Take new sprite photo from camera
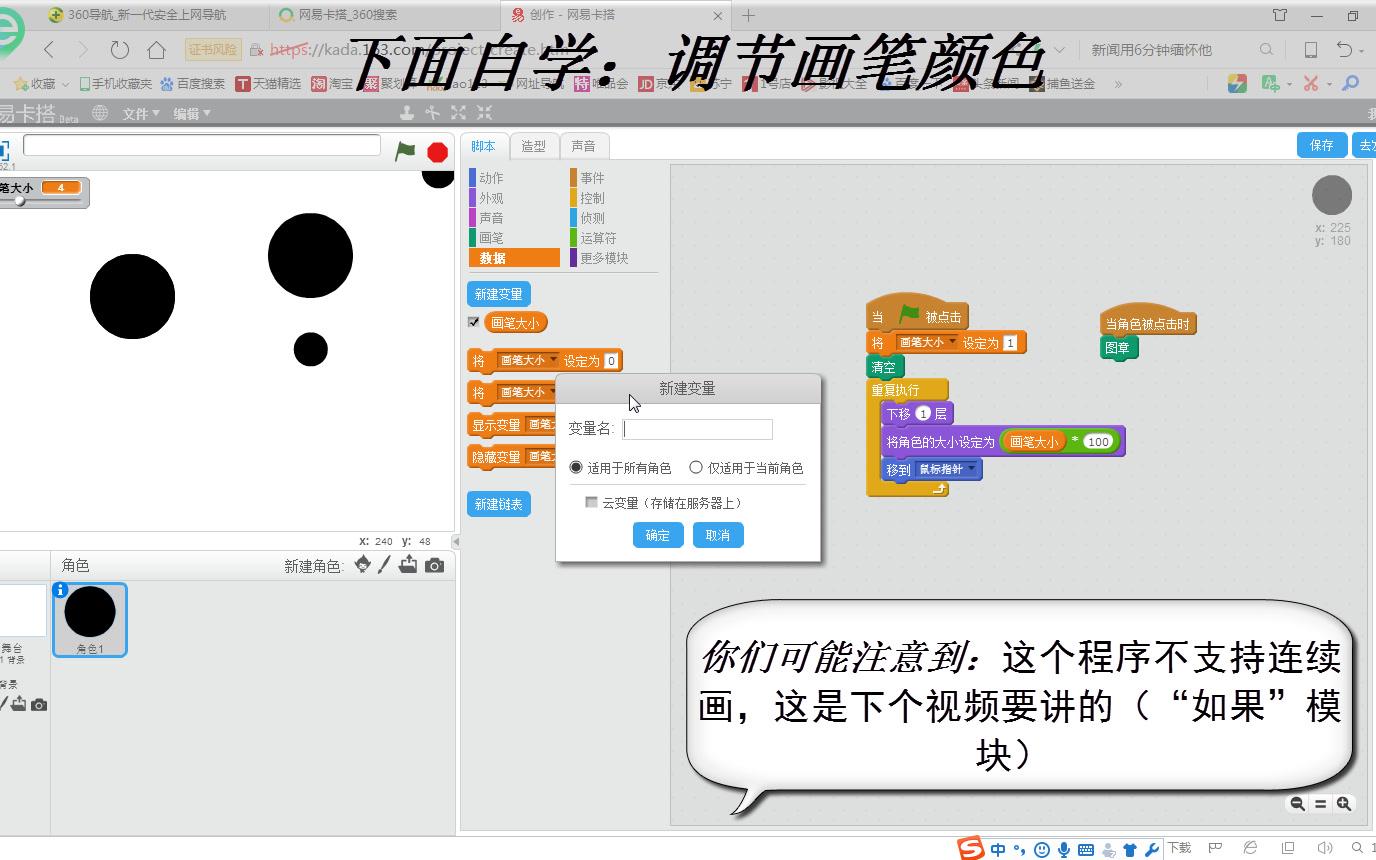 click(x=434, y=566)
